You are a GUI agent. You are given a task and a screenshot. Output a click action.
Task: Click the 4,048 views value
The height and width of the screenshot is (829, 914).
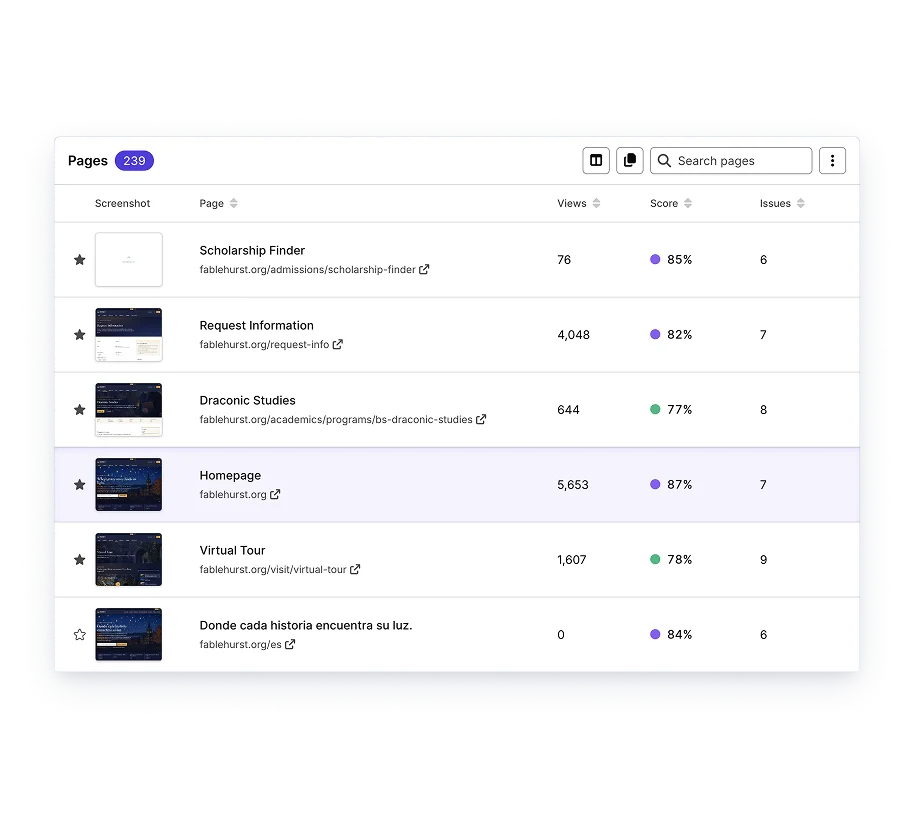(574, 335)
